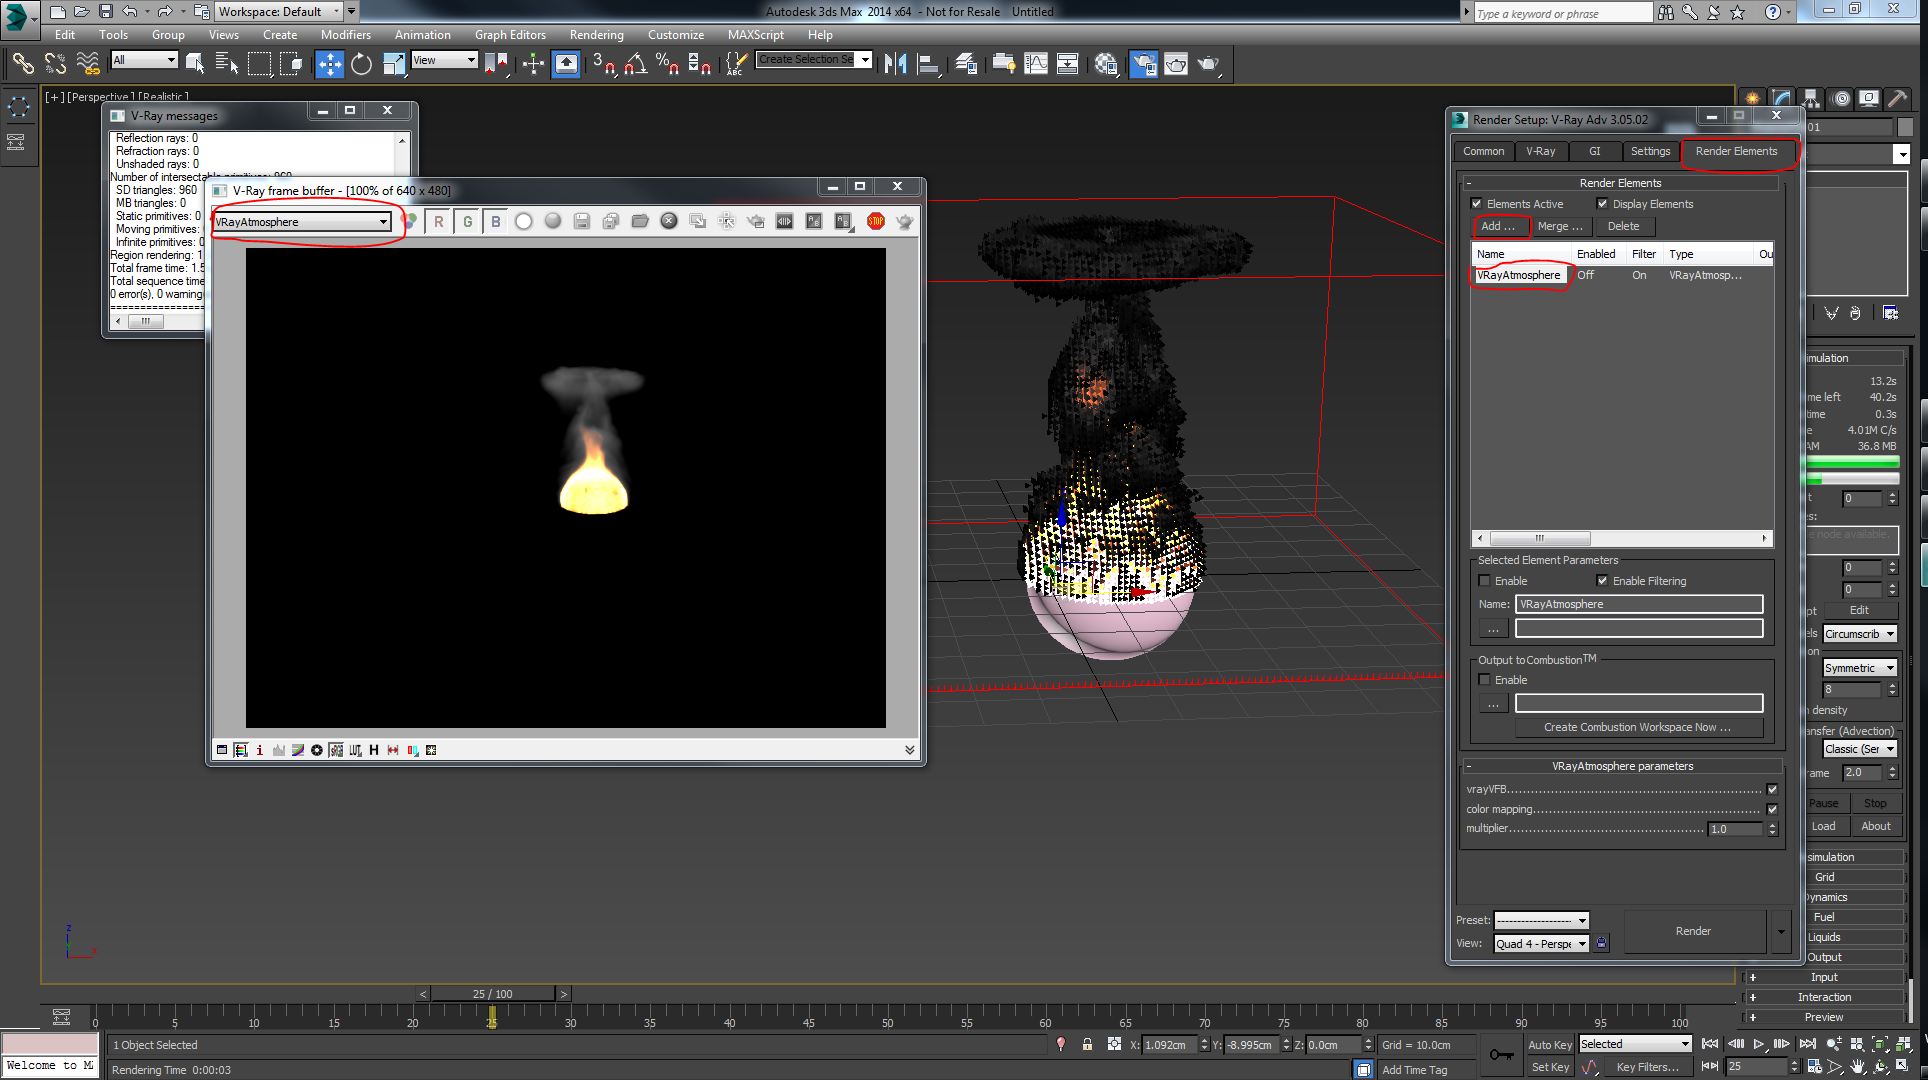Toggle Display Elements checkbox
The height and width of the screenshot is (1080, 1928).
click(1603, 204)
